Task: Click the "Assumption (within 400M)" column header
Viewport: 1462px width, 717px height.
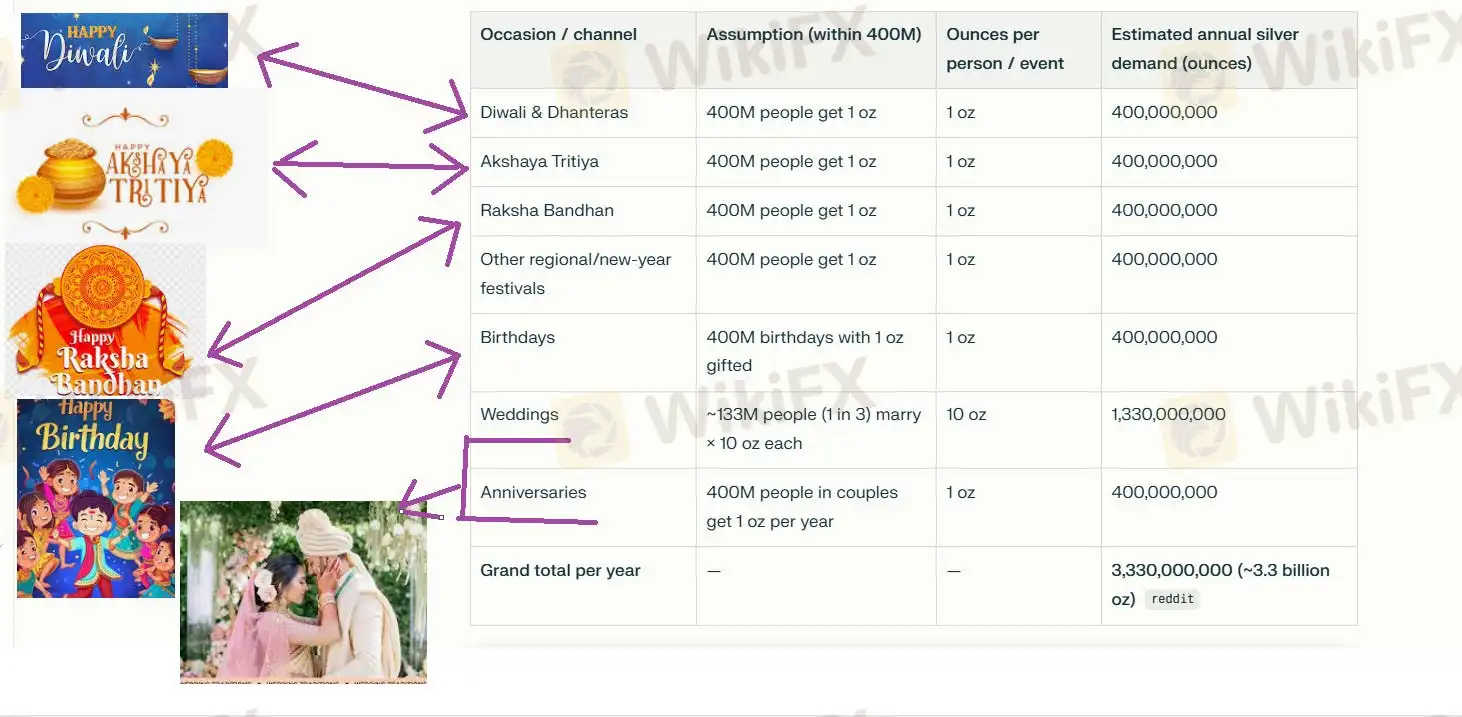Action: click(x=813, y=35)
